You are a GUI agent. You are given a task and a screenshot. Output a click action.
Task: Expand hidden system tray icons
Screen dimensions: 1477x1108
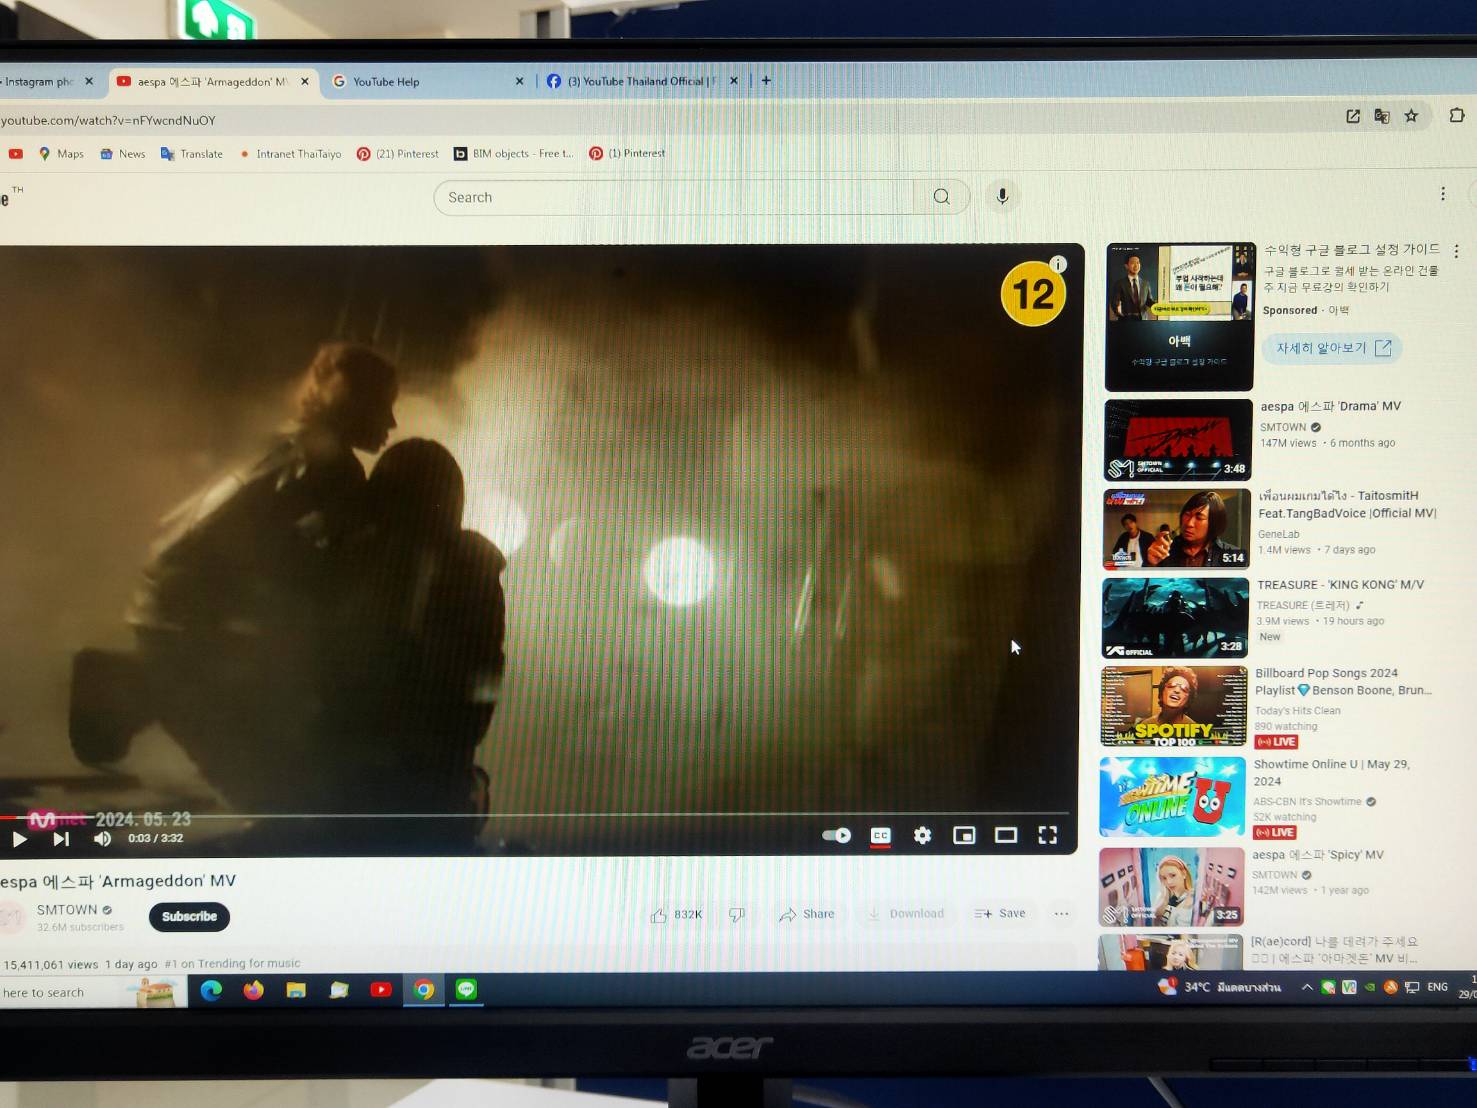(x=1306, y=987)
